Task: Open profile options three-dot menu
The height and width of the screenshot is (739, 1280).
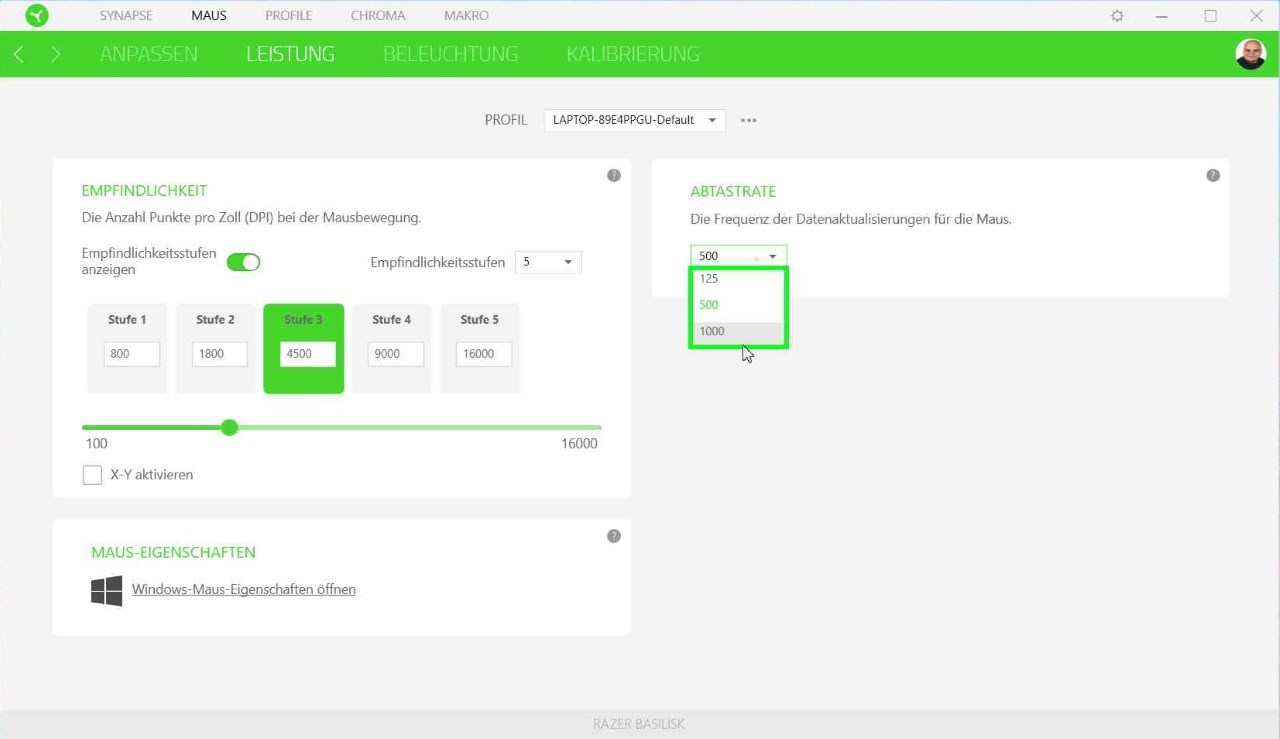Action: [749, 120]
